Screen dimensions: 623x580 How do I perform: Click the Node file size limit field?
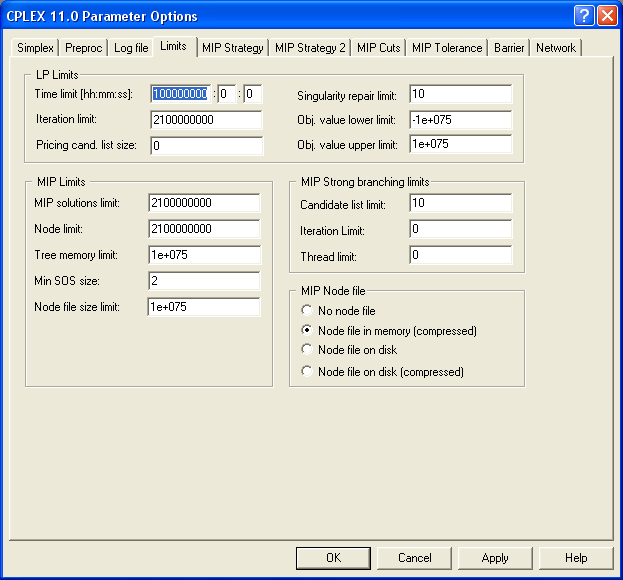click(x=204, y=307)
